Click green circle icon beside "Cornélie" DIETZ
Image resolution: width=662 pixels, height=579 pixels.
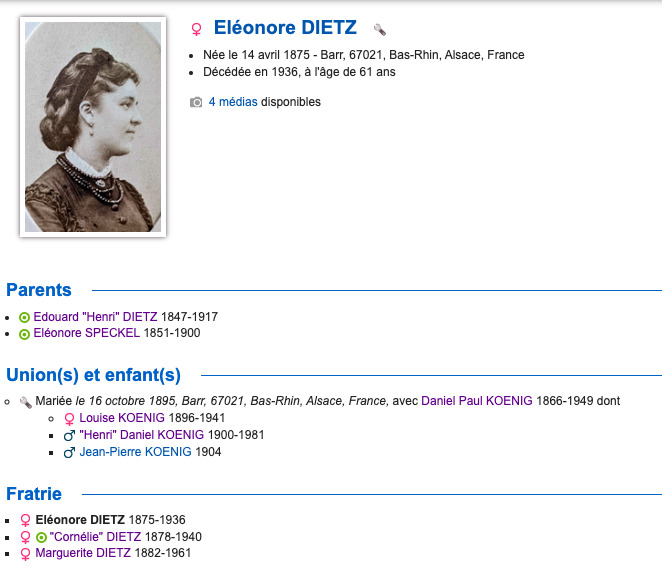click(41, 537)
